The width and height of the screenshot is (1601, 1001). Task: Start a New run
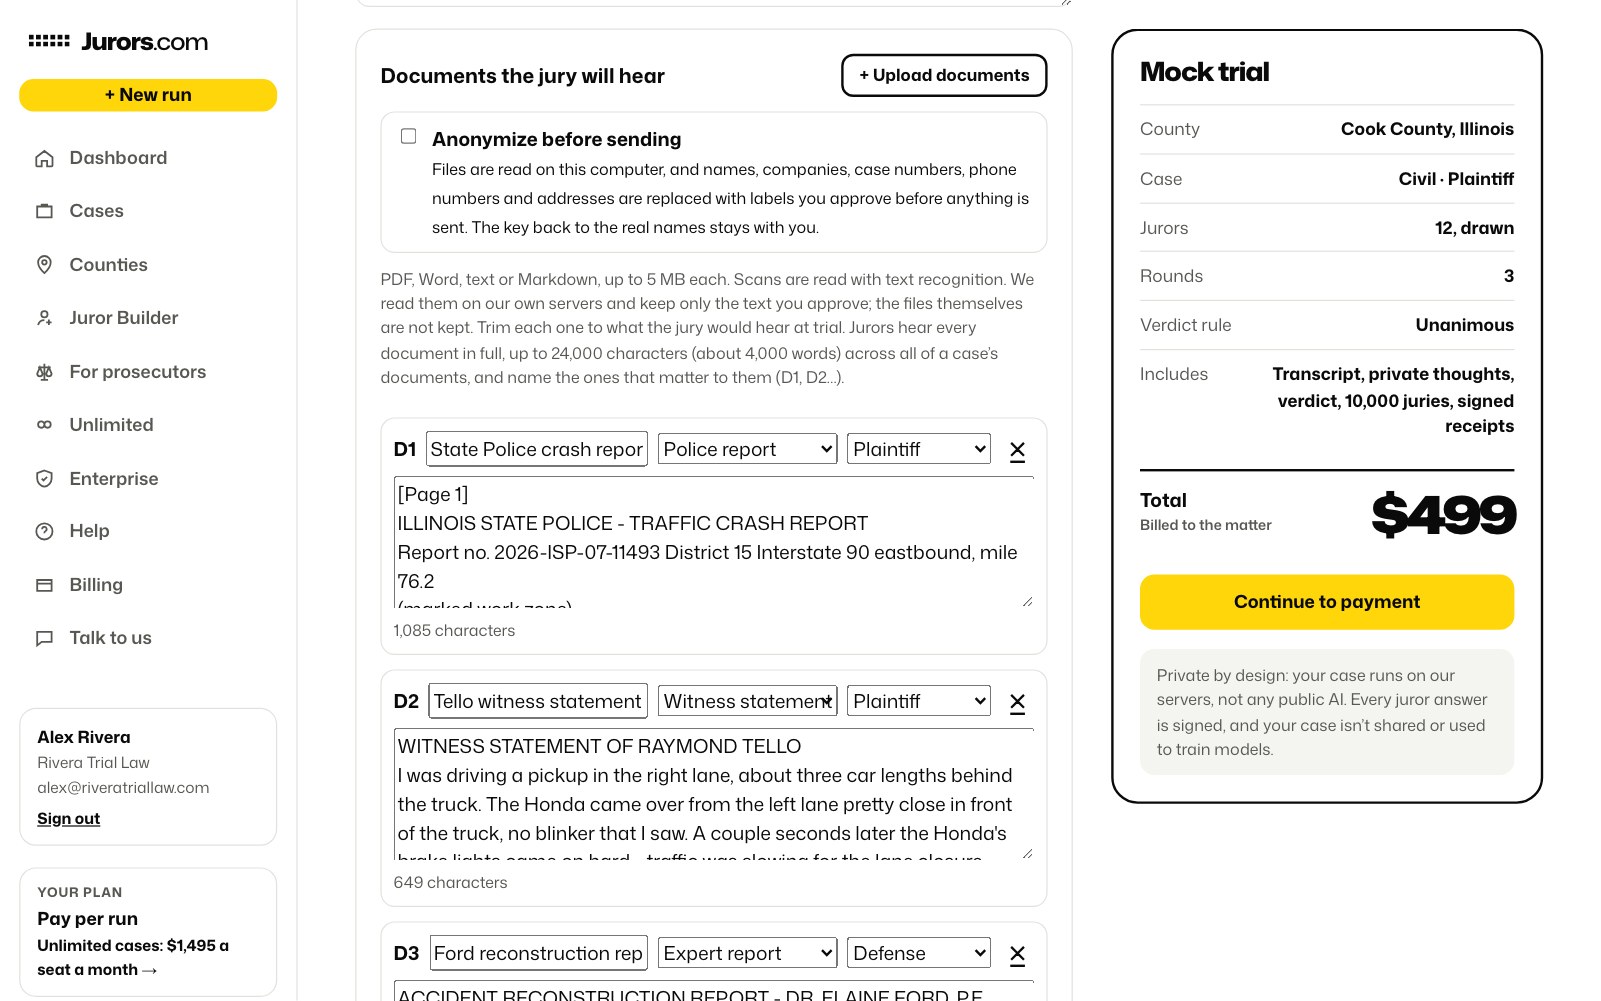pos(148,95)
